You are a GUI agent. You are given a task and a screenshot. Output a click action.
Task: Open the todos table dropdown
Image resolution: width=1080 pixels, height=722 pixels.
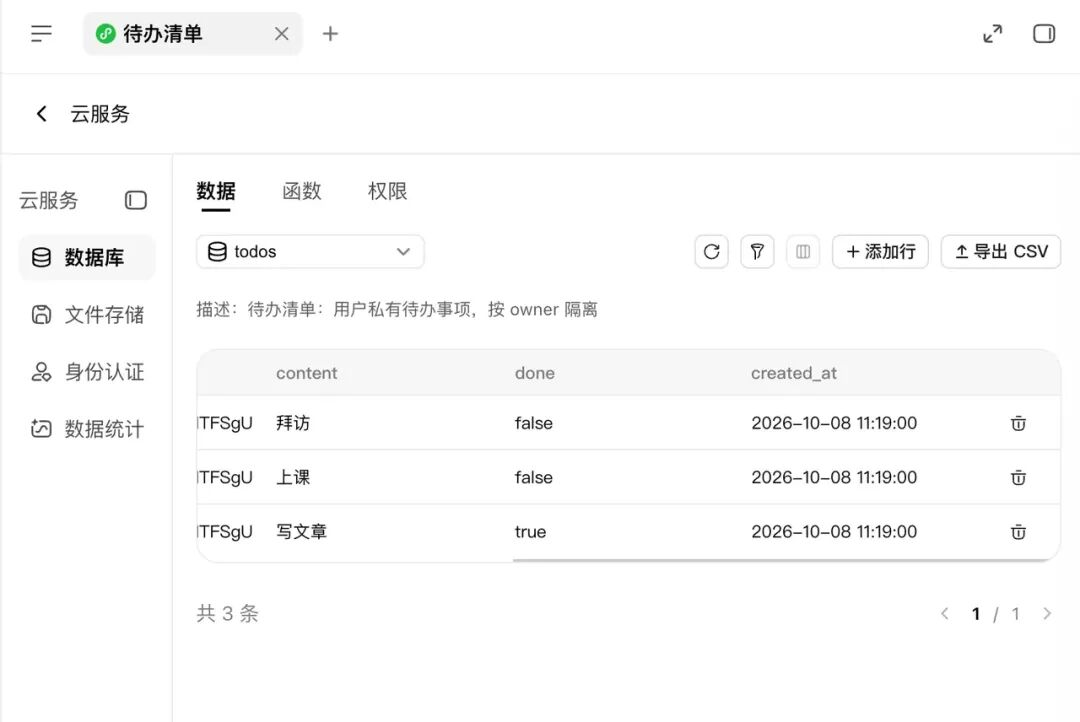tap(310, 251)
